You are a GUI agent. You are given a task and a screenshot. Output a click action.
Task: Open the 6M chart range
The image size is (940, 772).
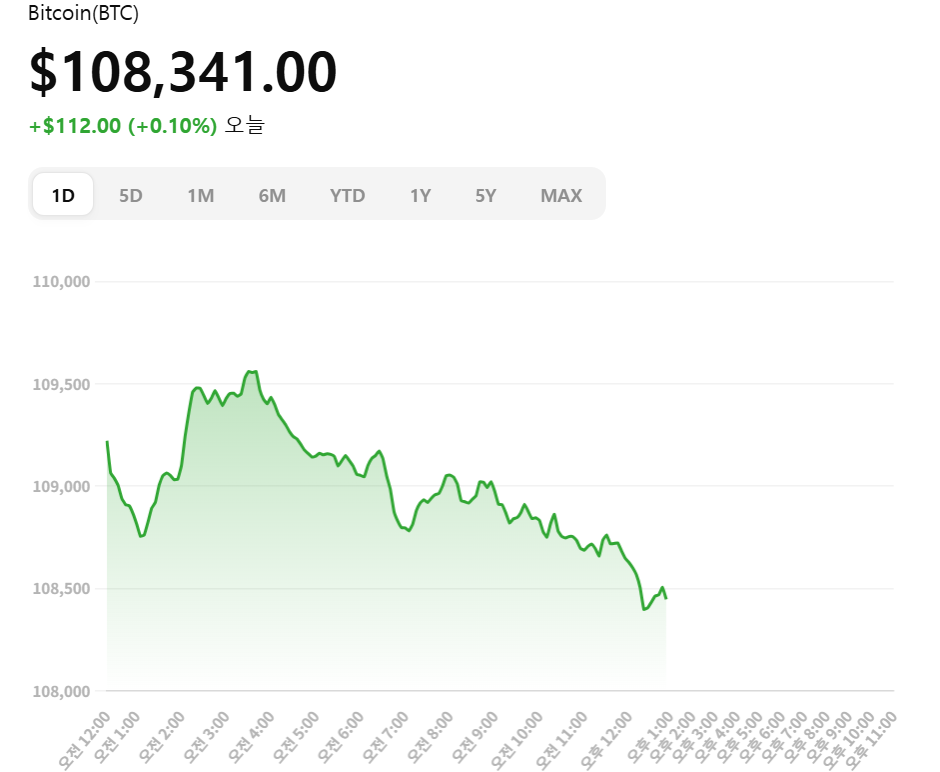(x=272, y=195)
